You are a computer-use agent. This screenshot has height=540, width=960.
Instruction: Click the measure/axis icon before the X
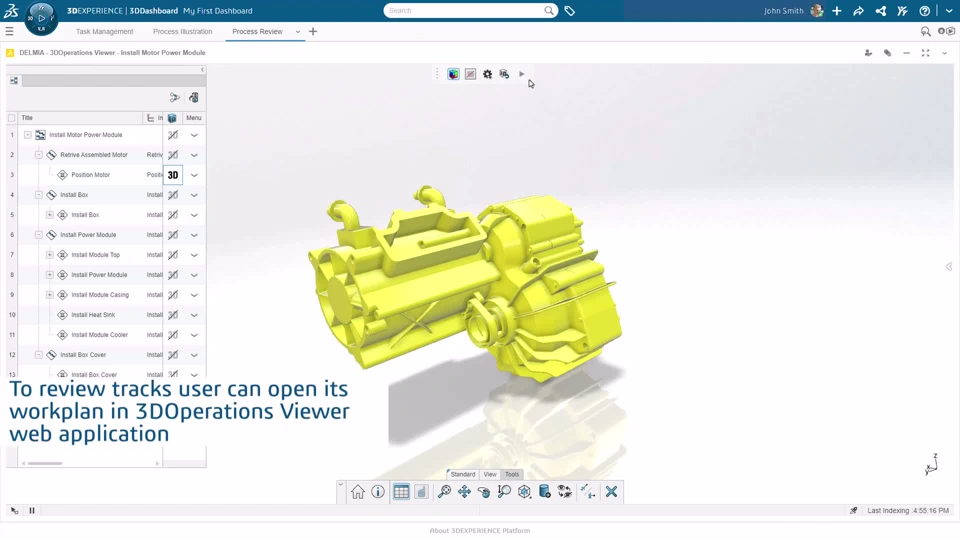pyautogui.click(x=588, y=492)
